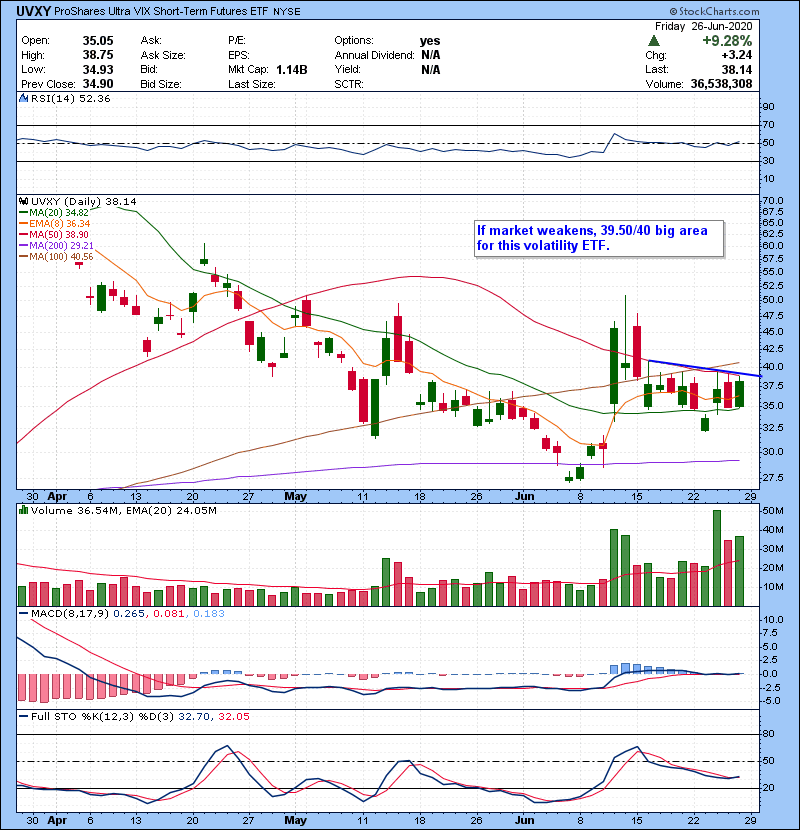Click the RSI(14) 52.36 indicator label

pos(70,98)
